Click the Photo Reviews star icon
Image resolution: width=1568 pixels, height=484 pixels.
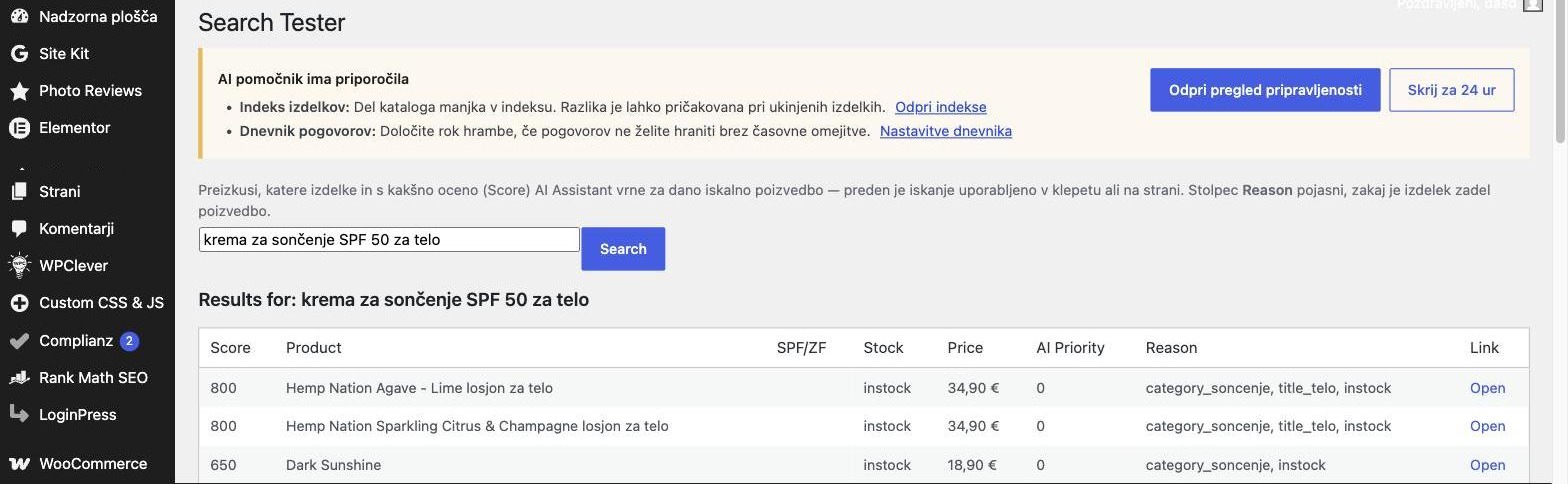pos(19,91)
